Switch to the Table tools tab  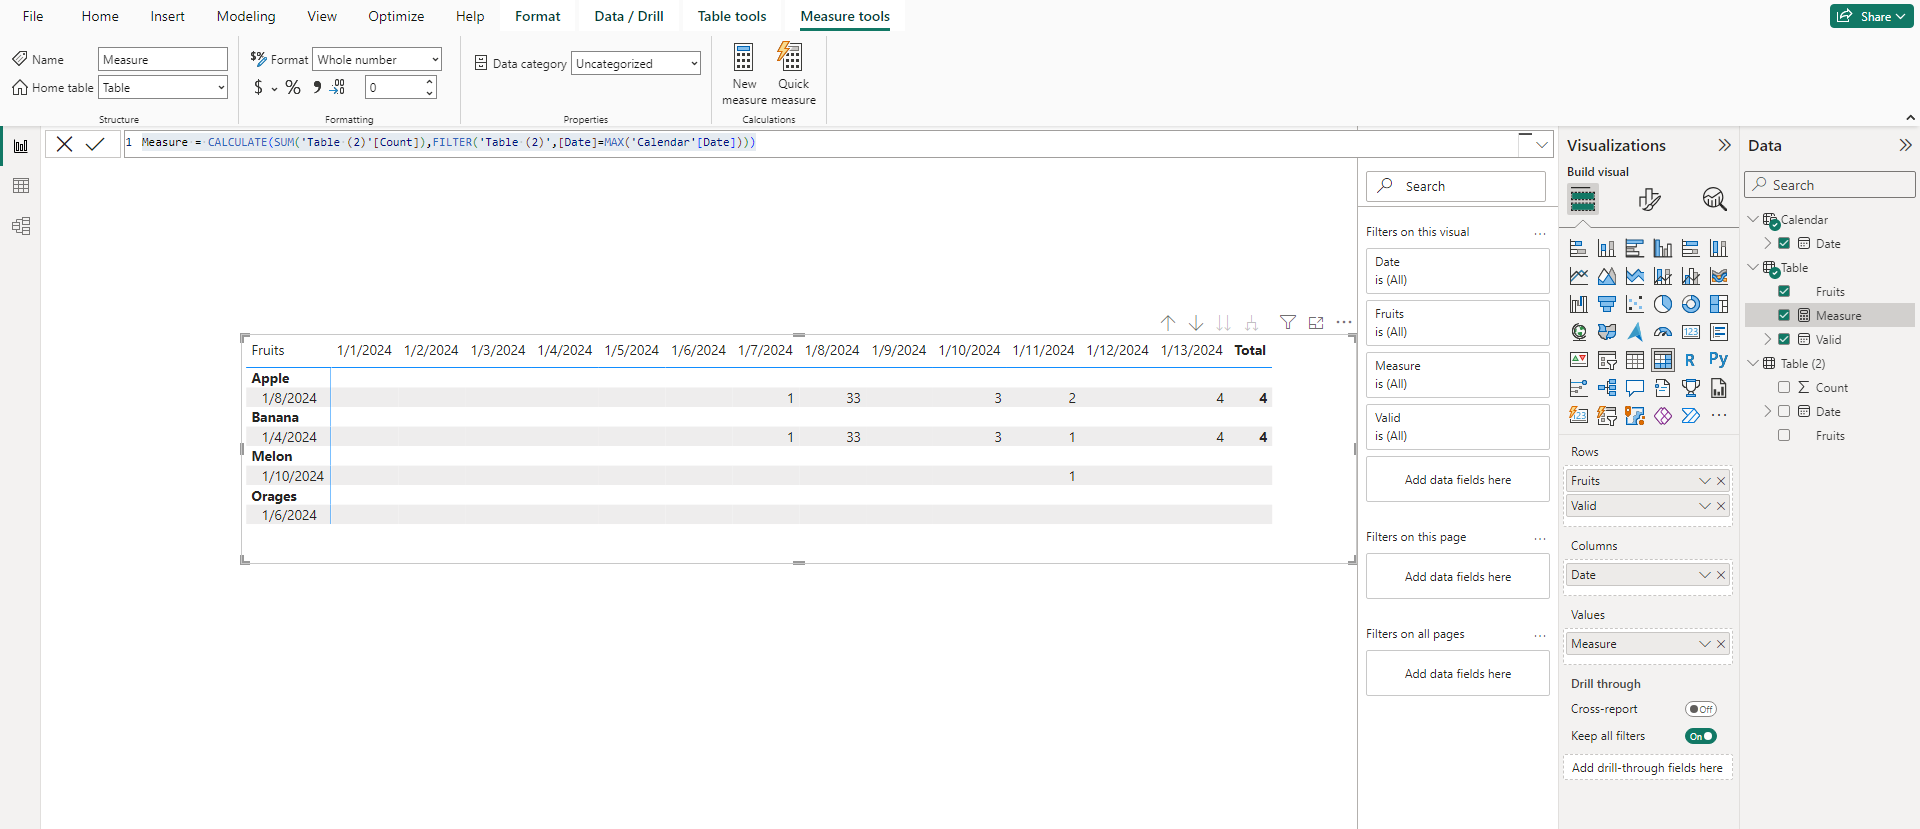click(732, 16)
